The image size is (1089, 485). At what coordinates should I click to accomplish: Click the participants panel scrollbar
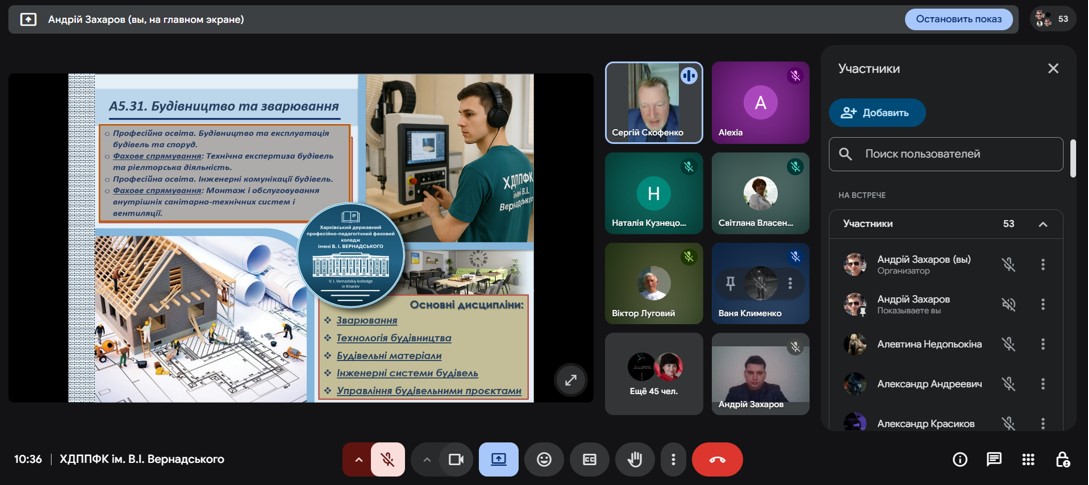point(1073,160)
